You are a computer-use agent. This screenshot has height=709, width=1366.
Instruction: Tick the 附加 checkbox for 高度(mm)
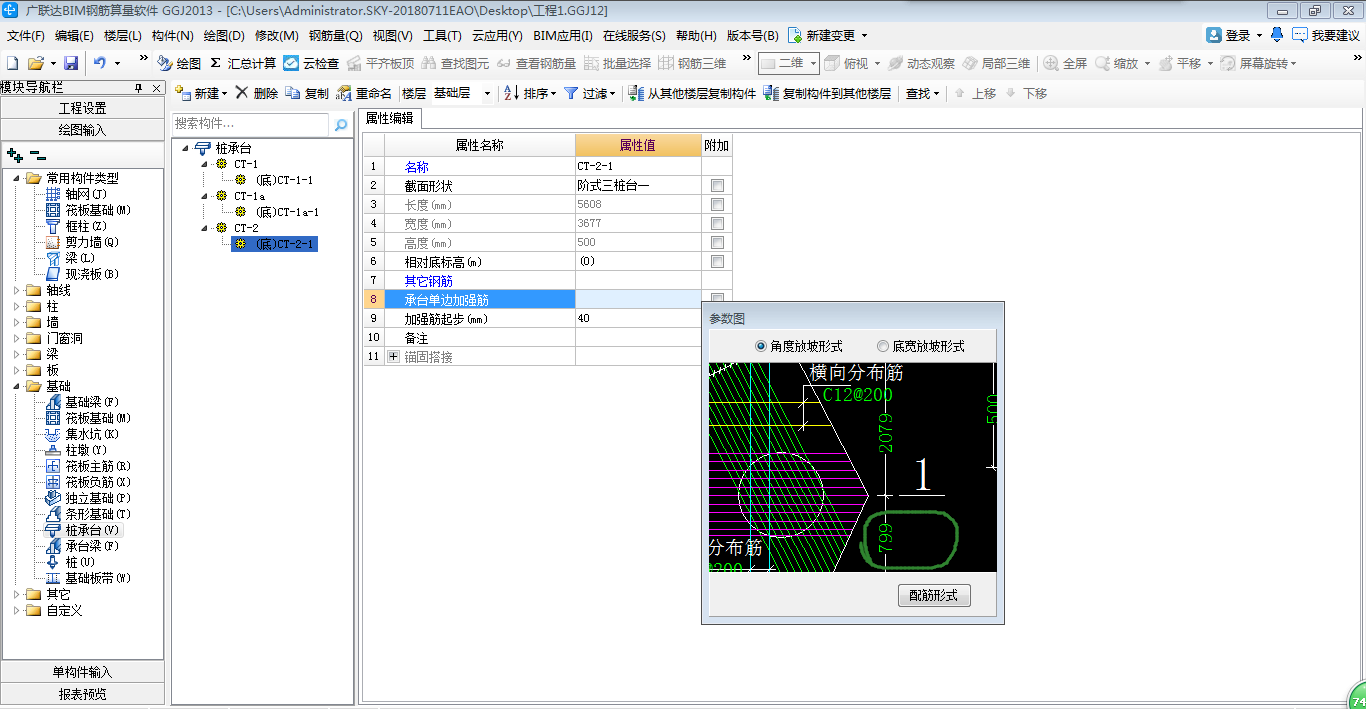tap(717, 243)
